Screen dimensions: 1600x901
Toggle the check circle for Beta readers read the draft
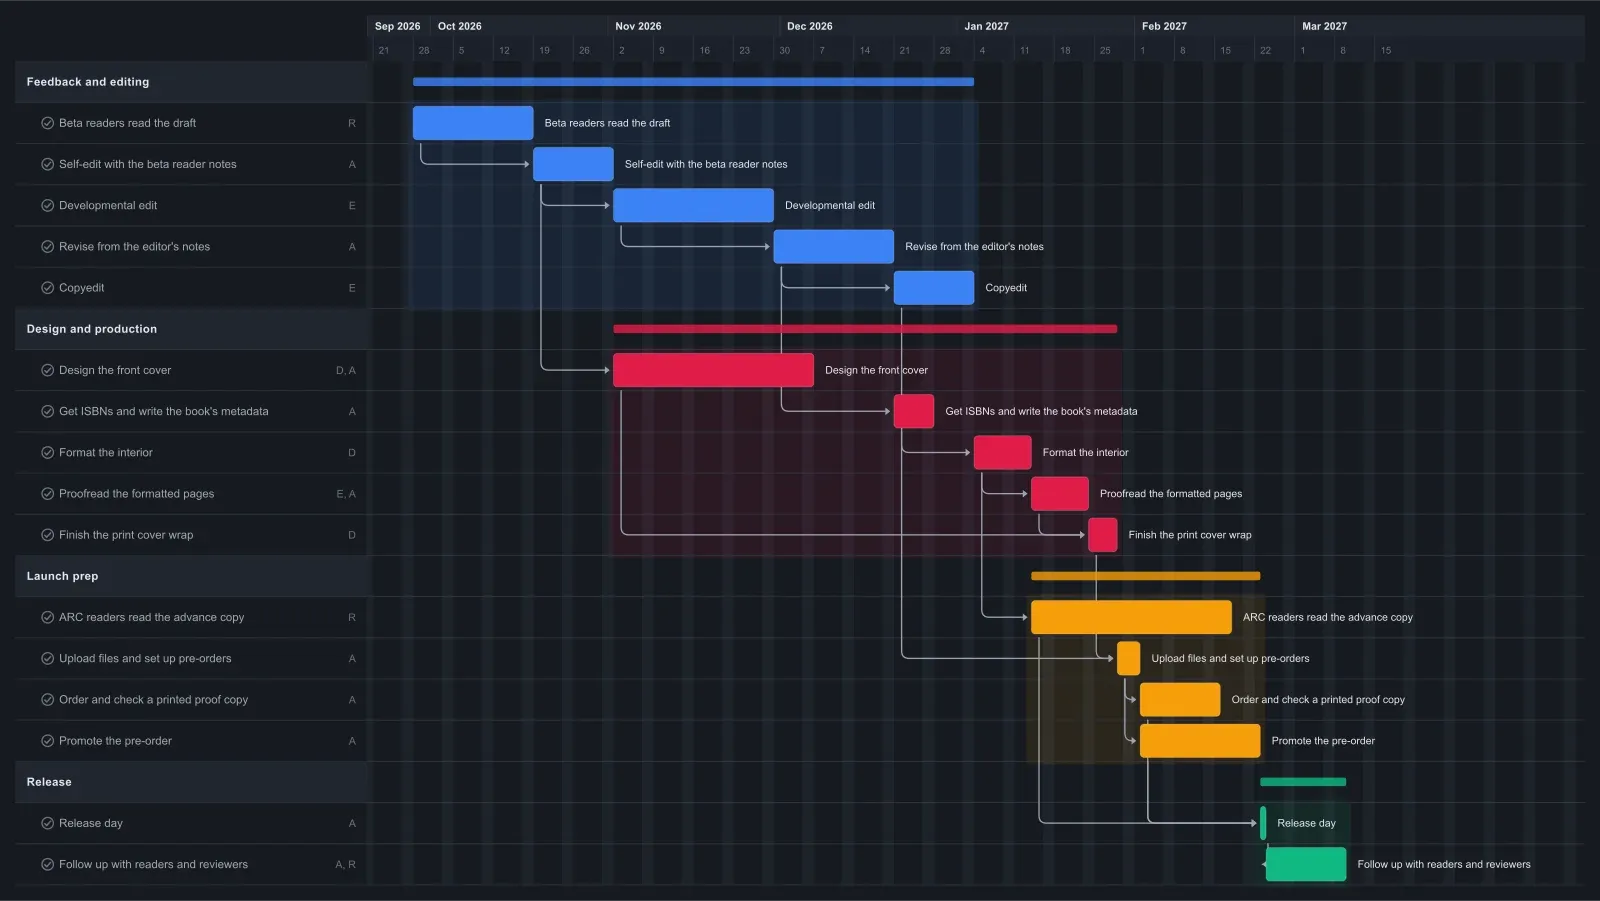(47, 123)
